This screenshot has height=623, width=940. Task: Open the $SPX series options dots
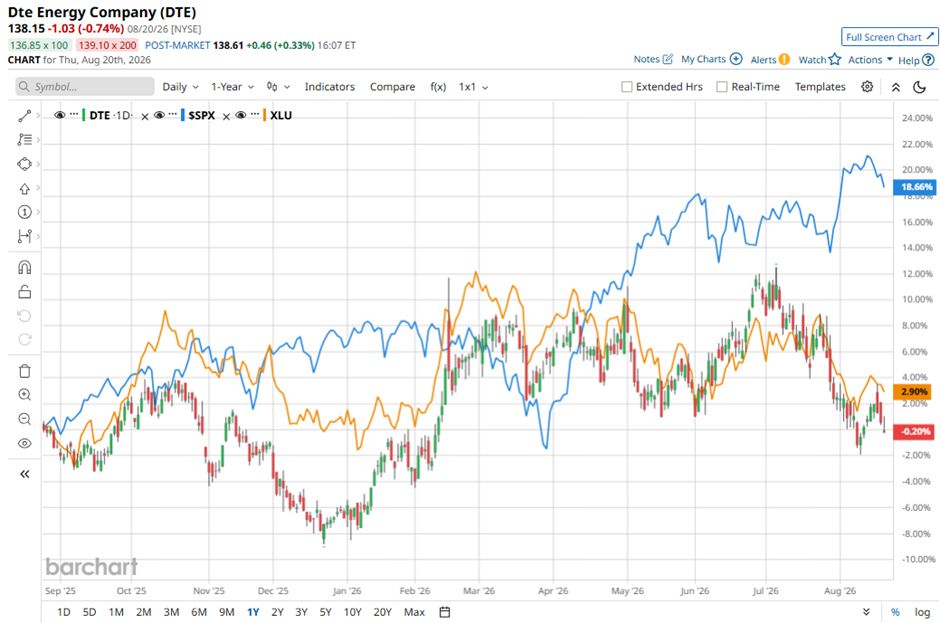(x=173, y=114)
